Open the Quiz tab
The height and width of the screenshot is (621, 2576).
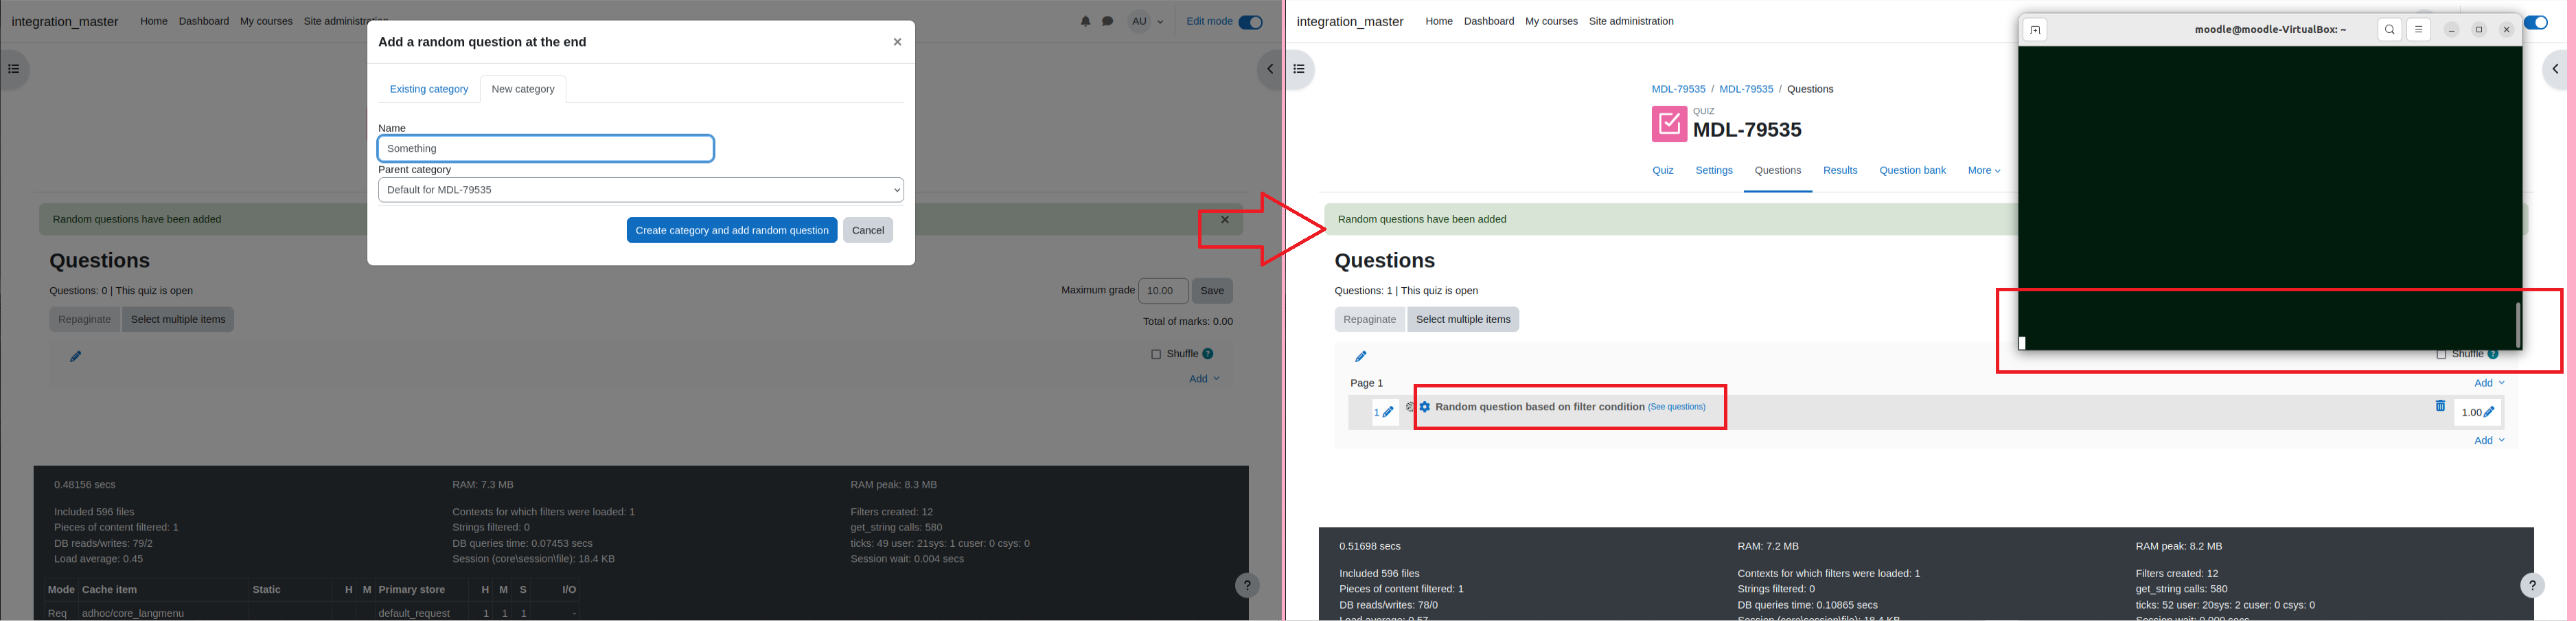pos(1663,171)
